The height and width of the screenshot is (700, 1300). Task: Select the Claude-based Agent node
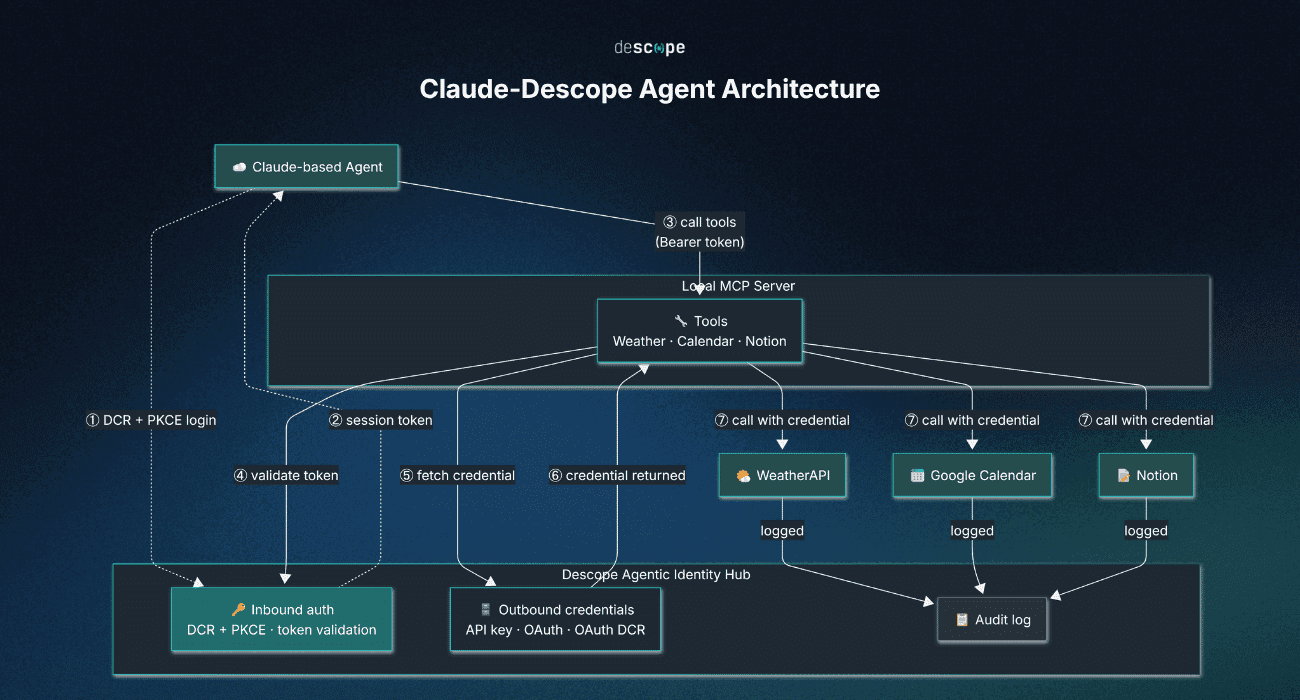(x=307, y=167)
